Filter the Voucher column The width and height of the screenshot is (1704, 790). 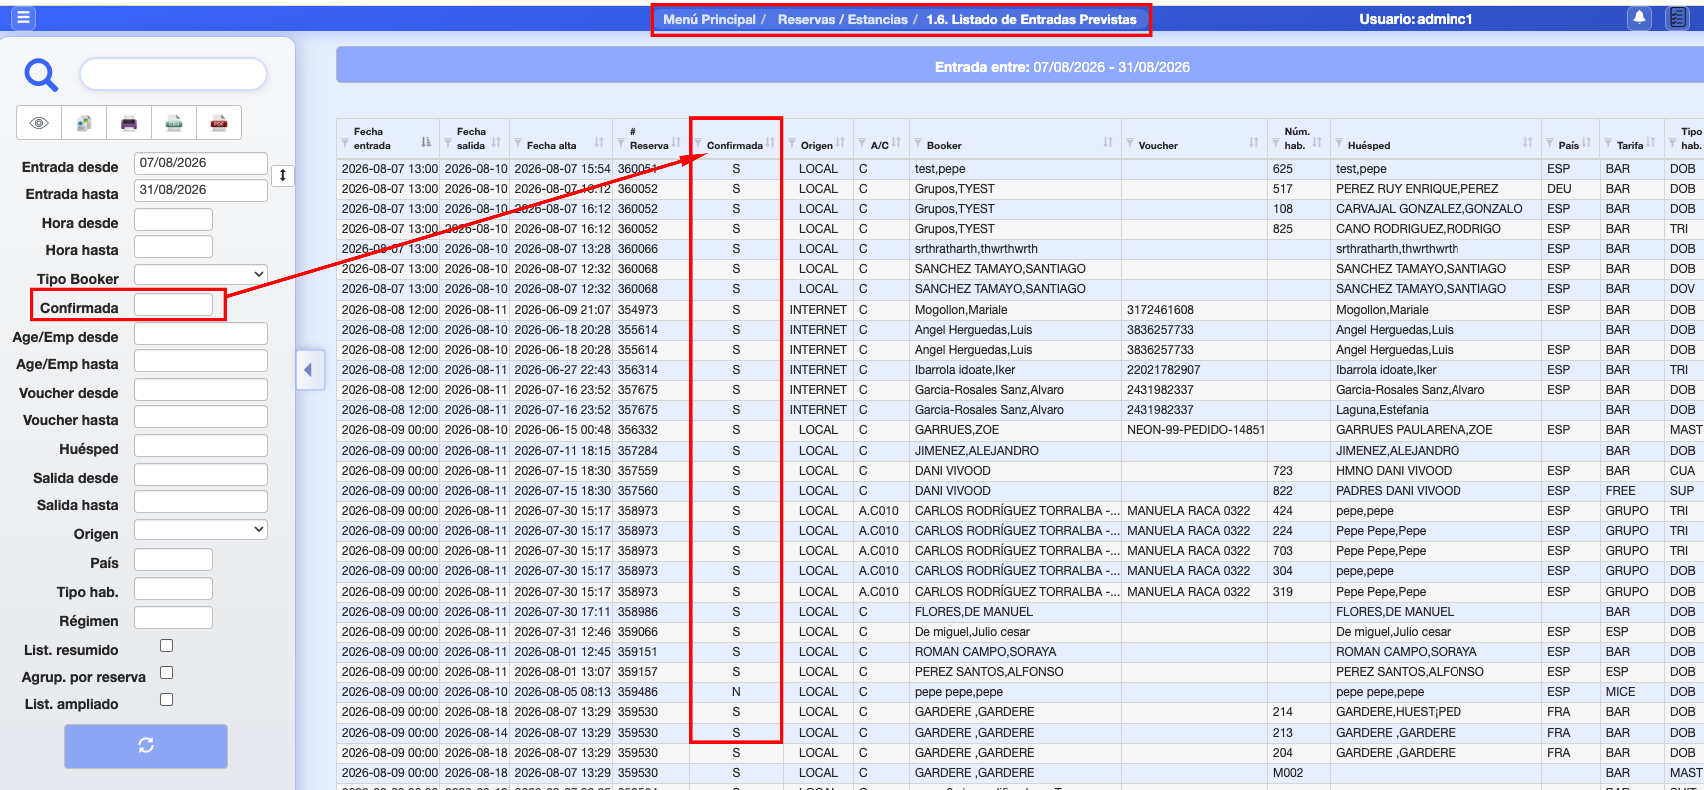1131,144
